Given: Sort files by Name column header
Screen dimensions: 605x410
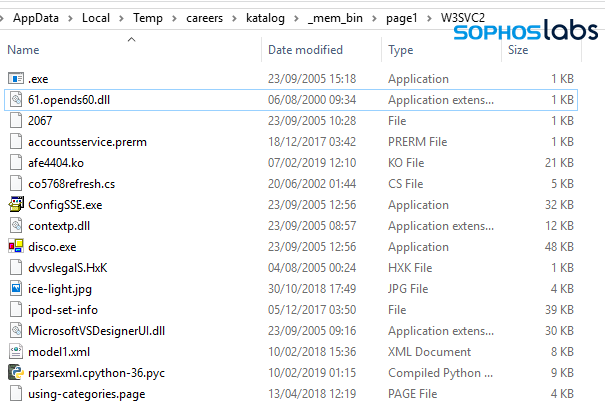Looking at the screenshot, I should pos(24,49).
